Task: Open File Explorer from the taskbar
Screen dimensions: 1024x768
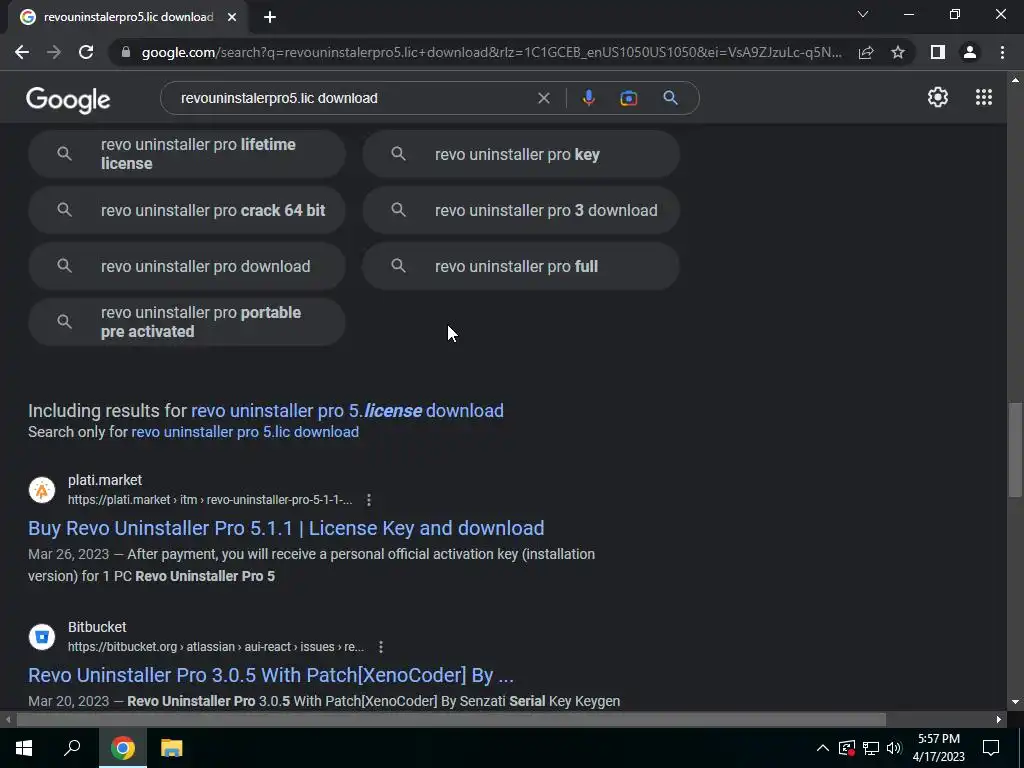Action: coord(172,748)
